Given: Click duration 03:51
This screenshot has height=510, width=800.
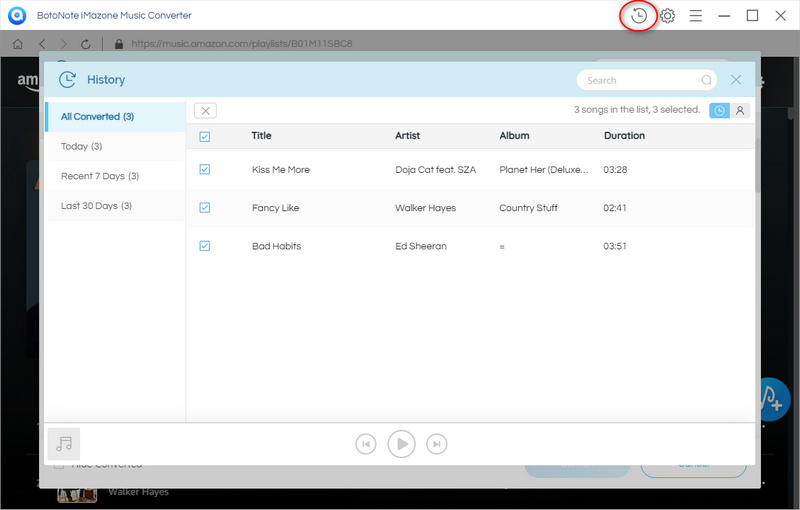Looking at the screenshot, I should tap(615, 246).
